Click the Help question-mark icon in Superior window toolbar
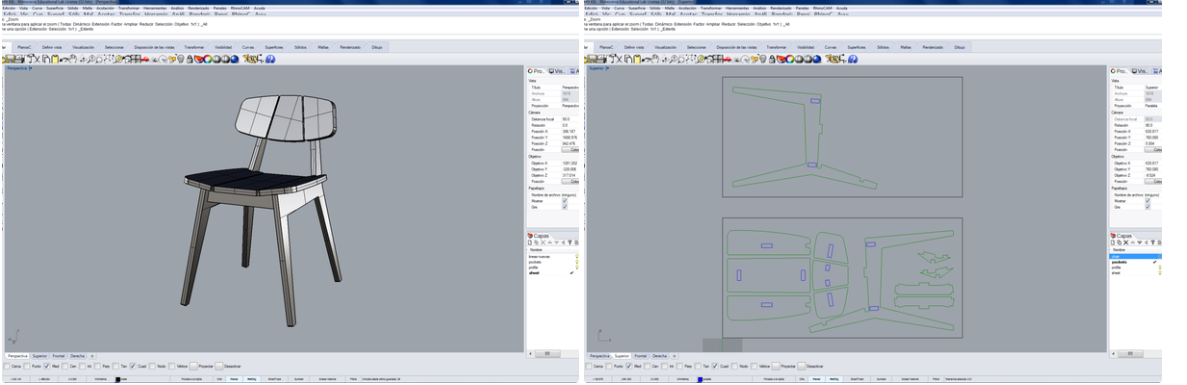1187x385 pixels. pyautogui.click(x=852, y=59)
